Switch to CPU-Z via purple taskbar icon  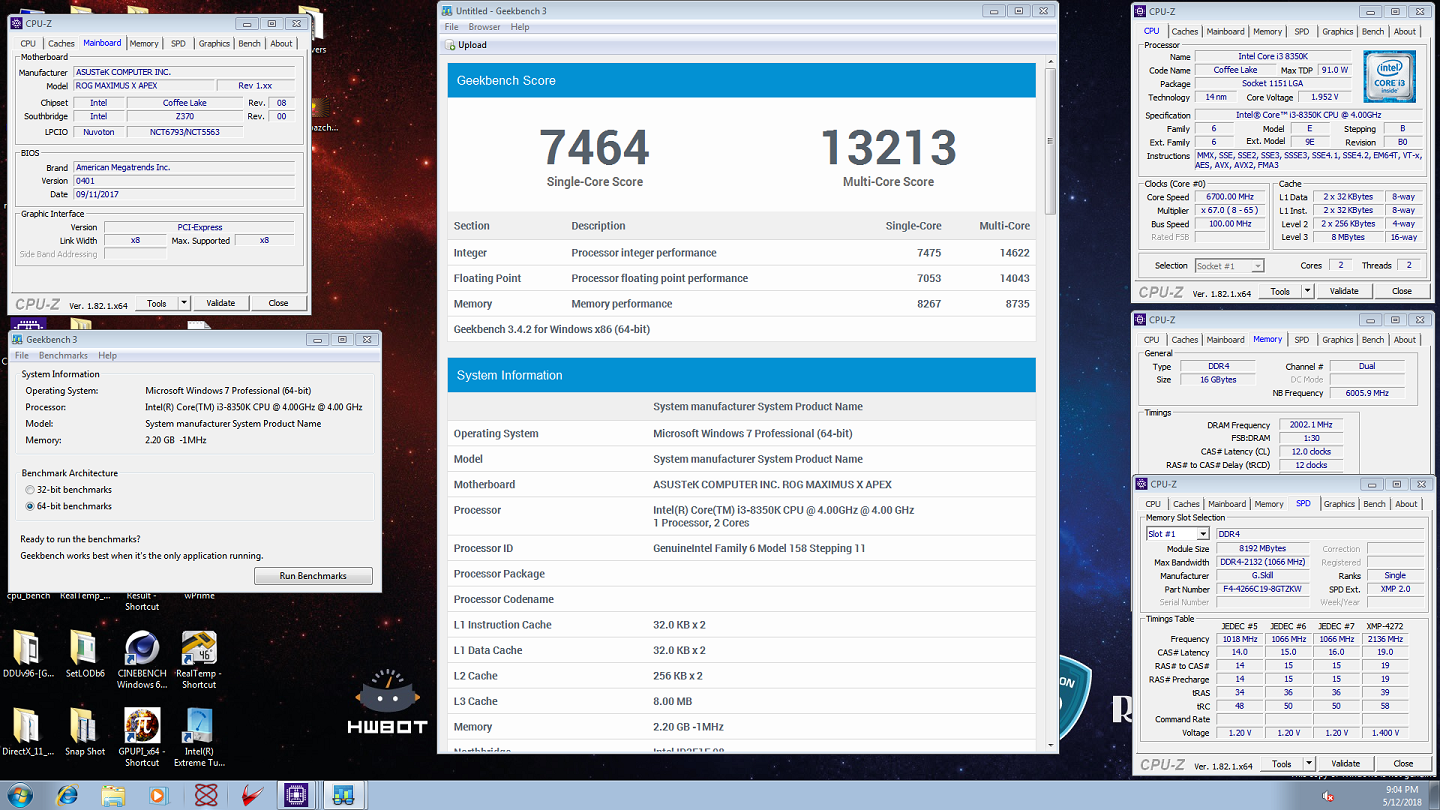297,796
